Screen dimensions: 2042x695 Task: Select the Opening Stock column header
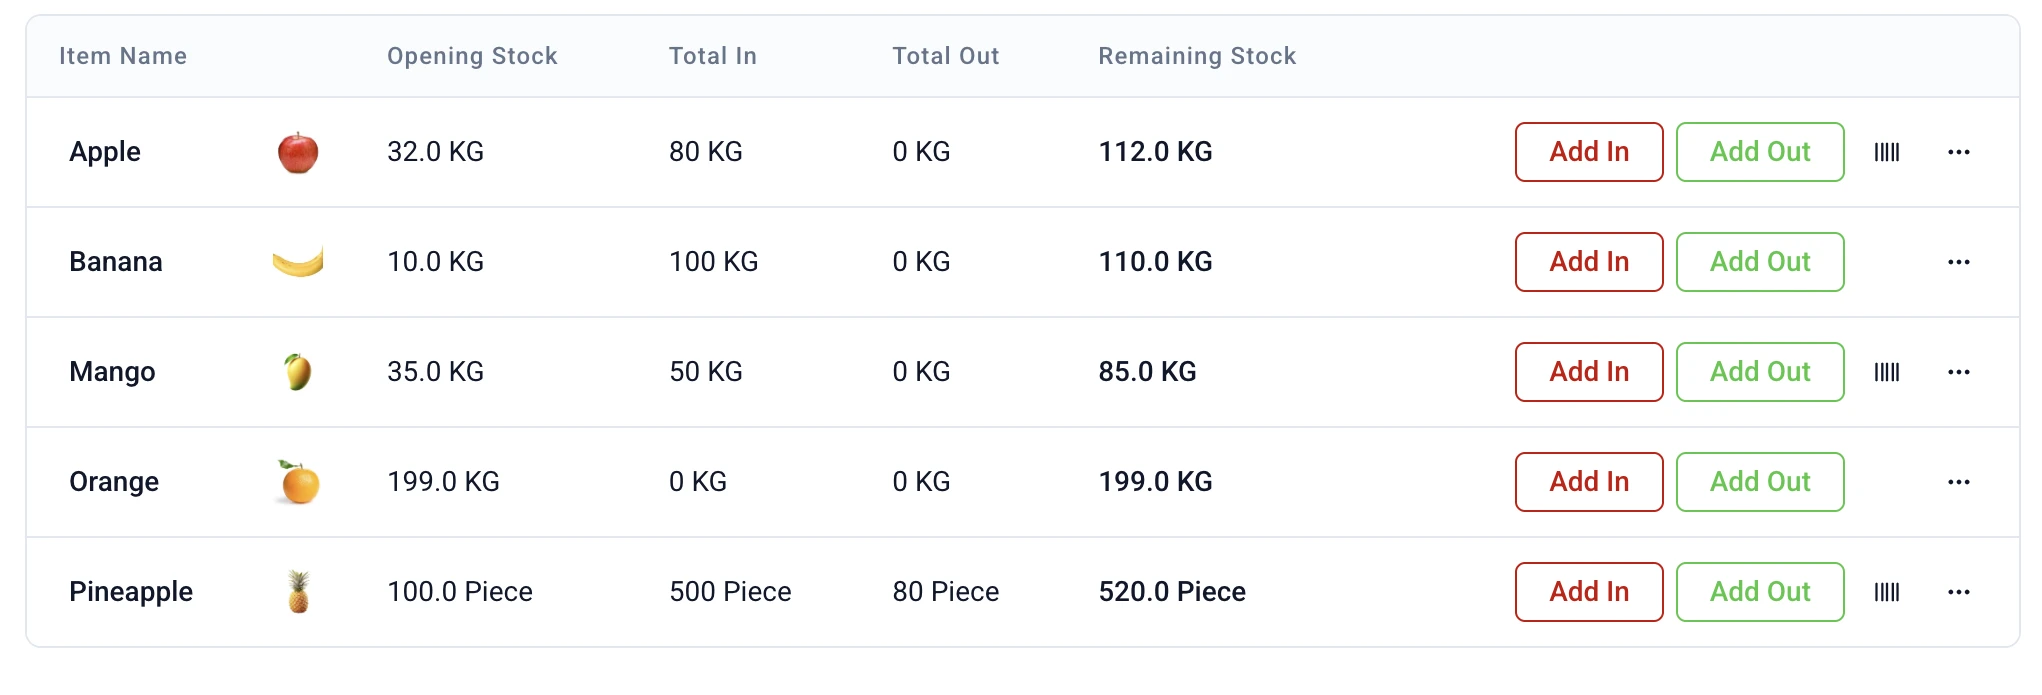pyautogui.click(x=471, y=56)
